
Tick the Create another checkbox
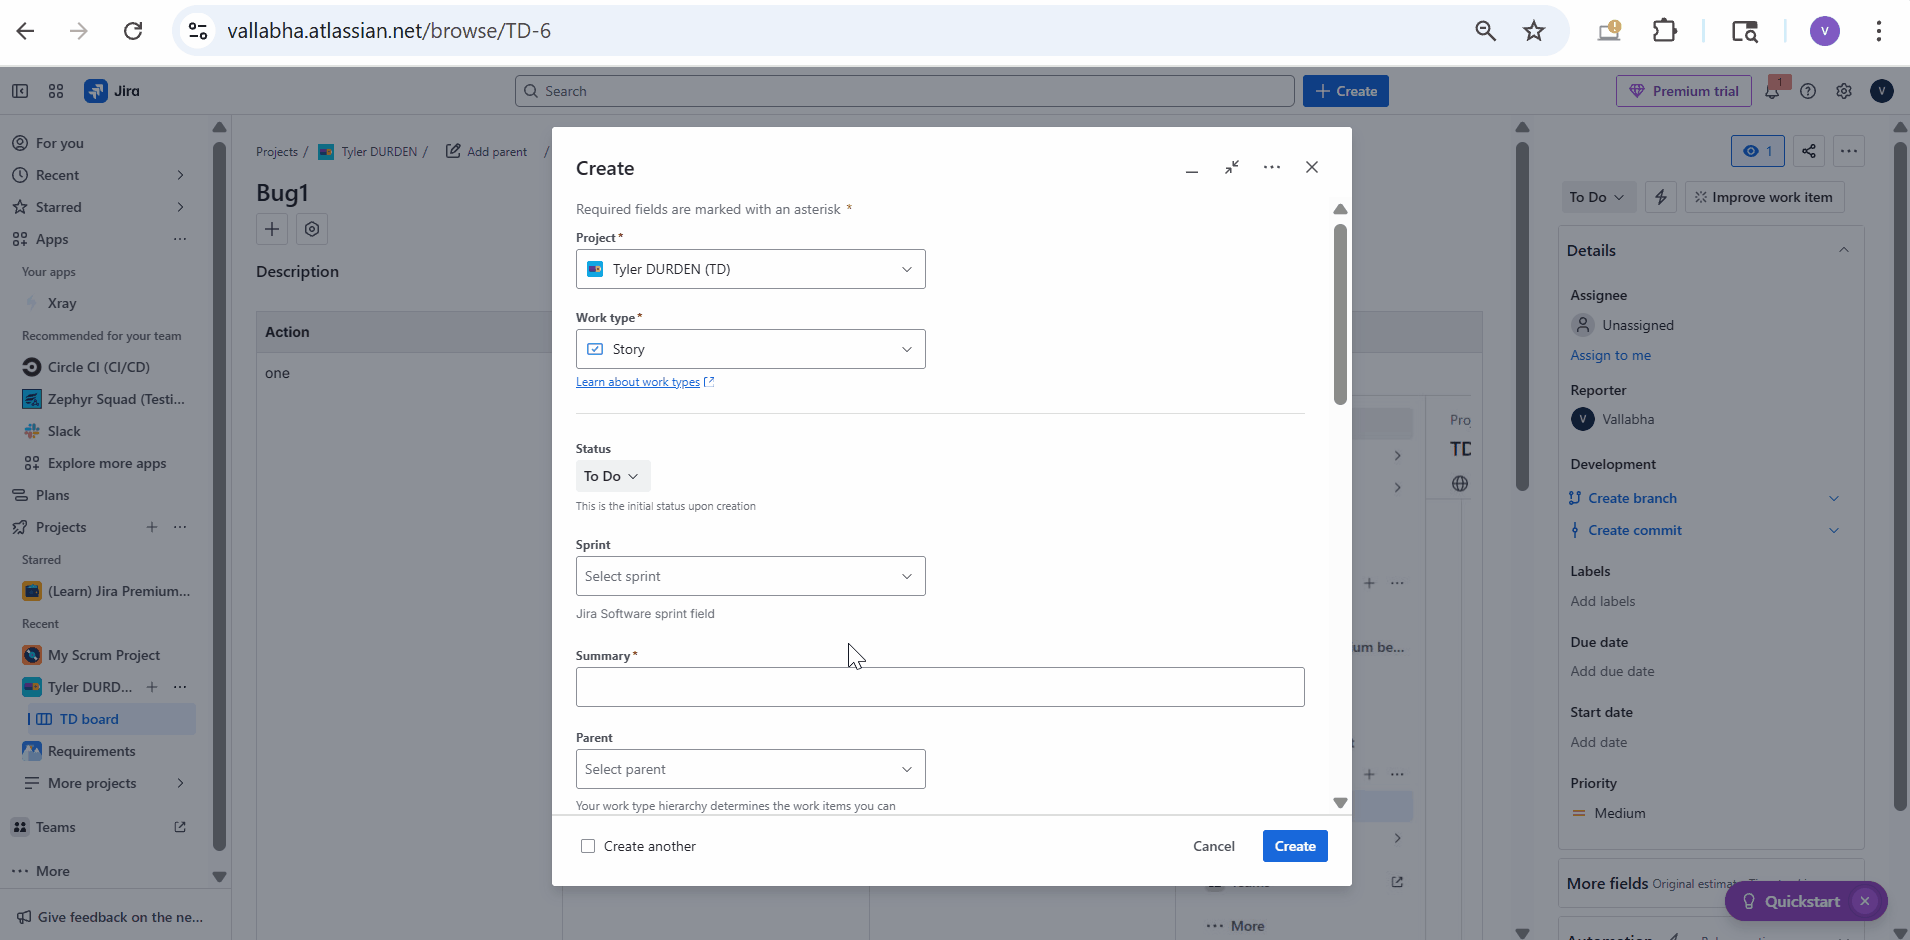coord(588,846)
